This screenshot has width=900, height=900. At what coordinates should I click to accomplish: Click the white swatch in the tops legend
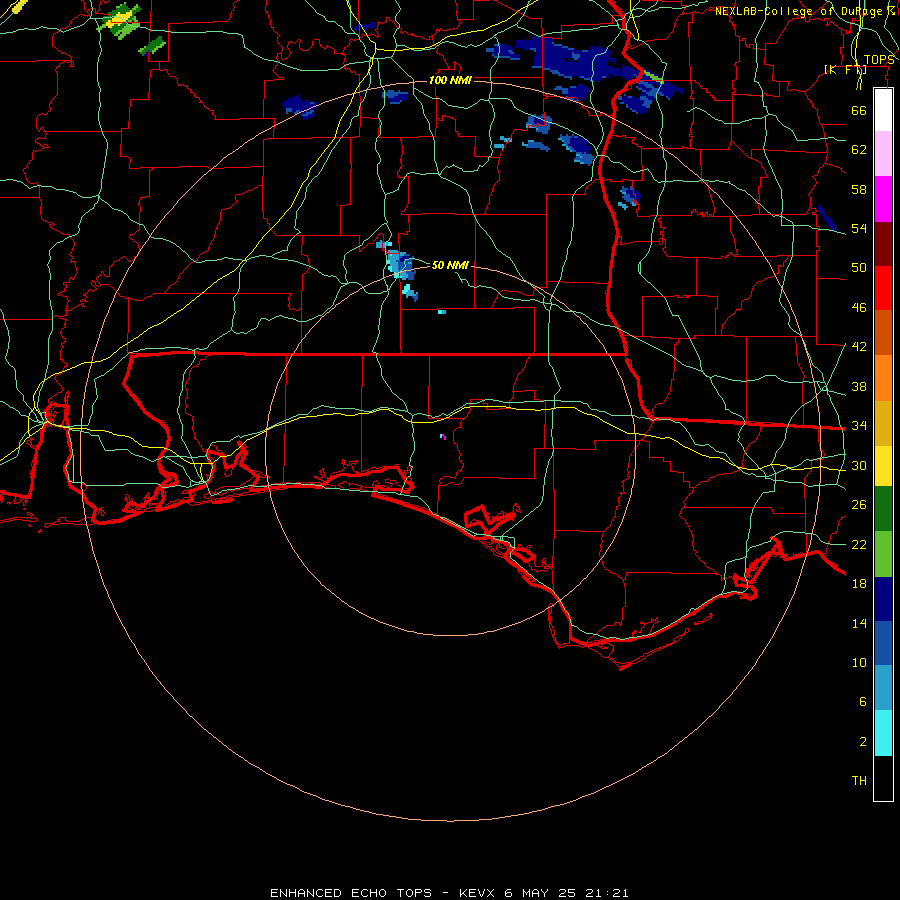point(883,110)
